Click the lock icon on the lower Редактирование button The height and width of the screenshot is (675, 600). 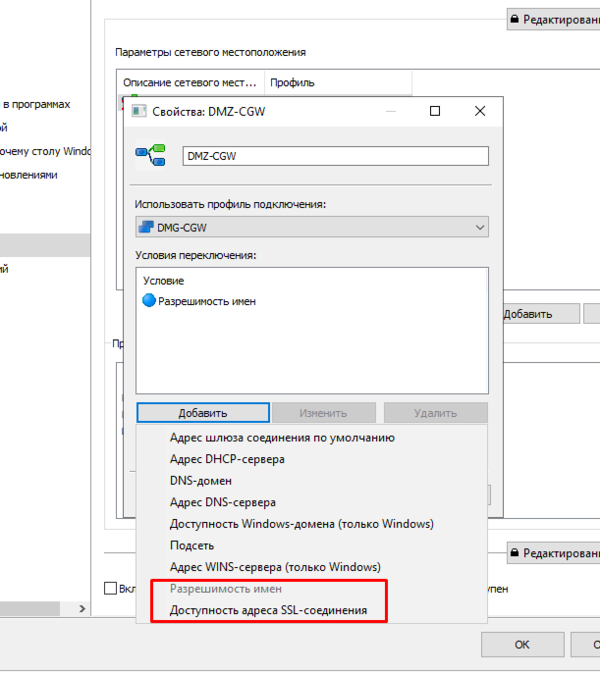pos(514,552)
